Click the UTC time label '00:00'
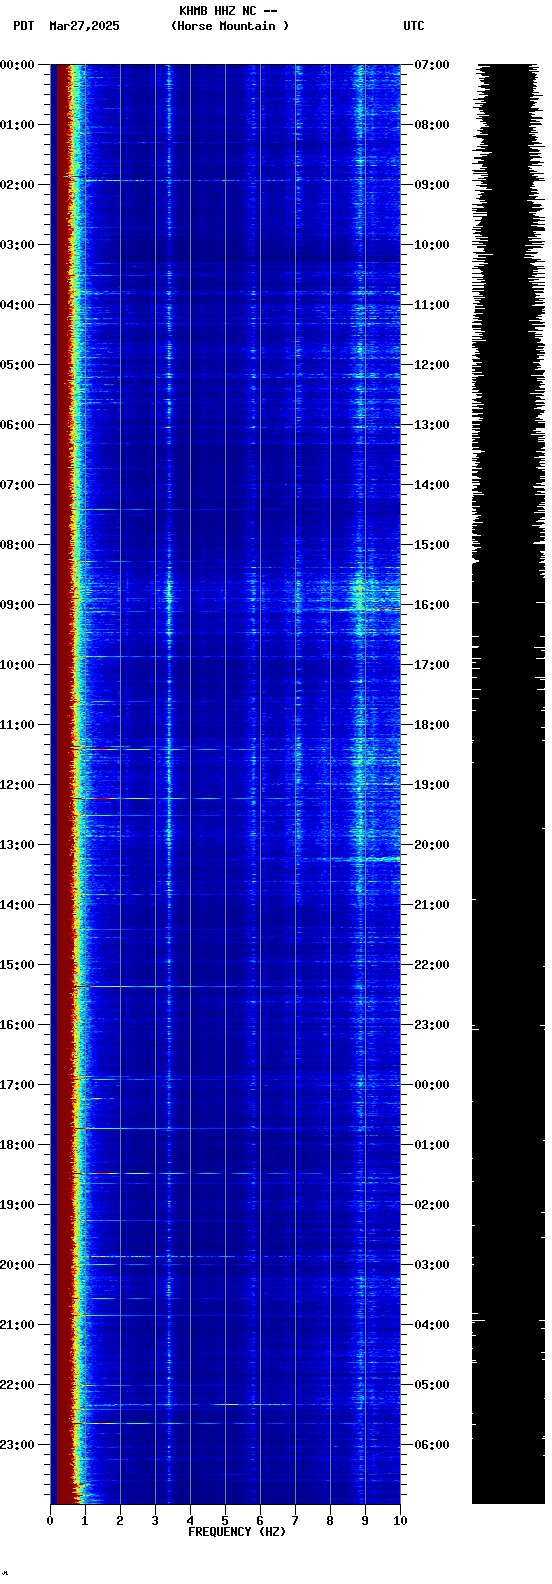The image size is (552, 1584). click(x=432, y=1085)
